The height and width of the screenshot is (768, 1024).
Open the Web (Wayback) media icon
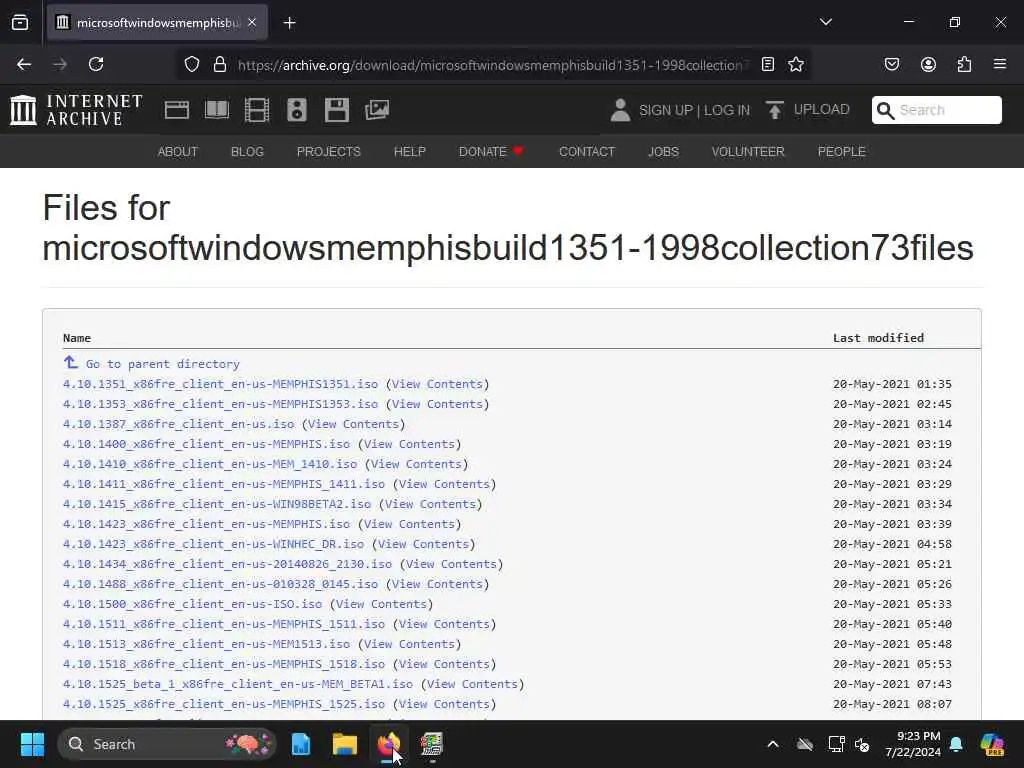pyautogui.click(x=177, y=110)
